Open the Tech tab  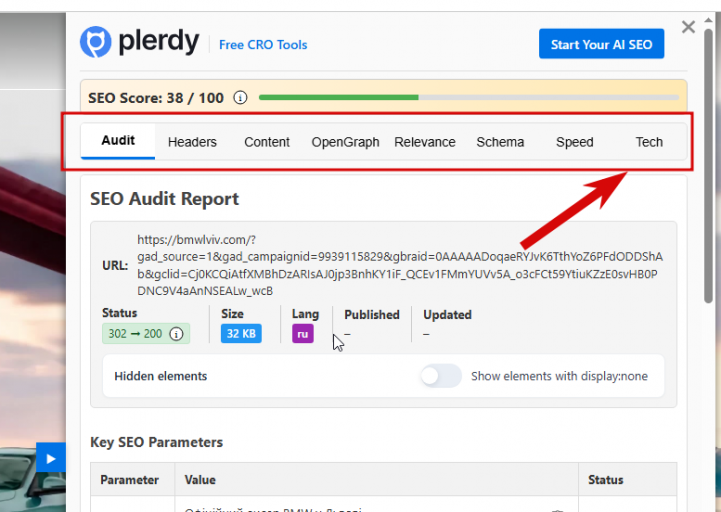tap(649, 142)
